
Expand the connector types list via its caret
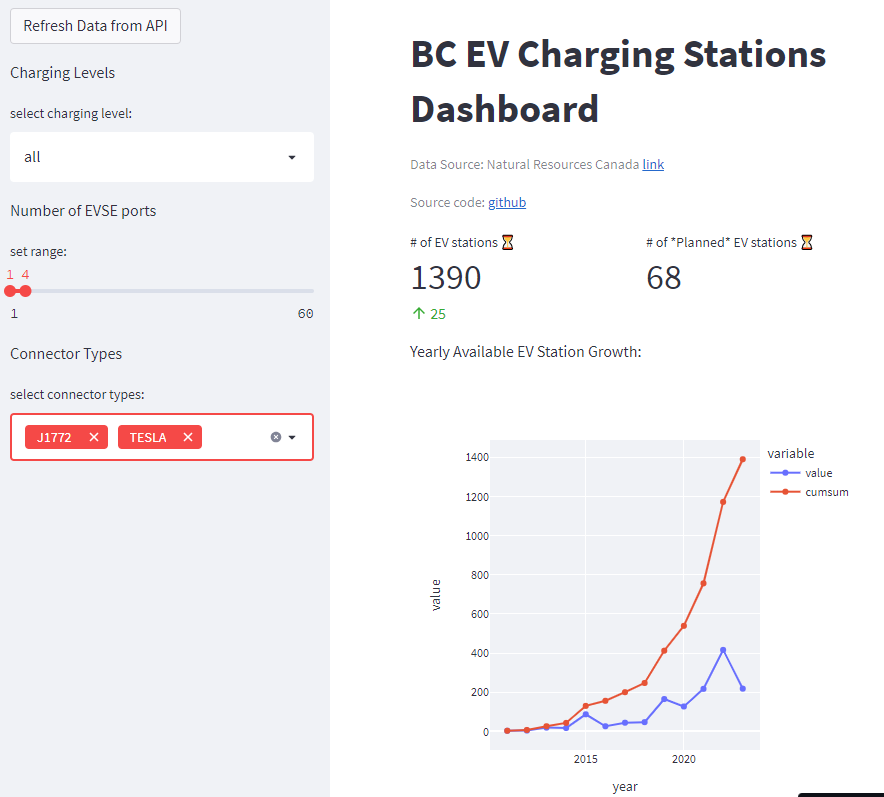[292, 437]
